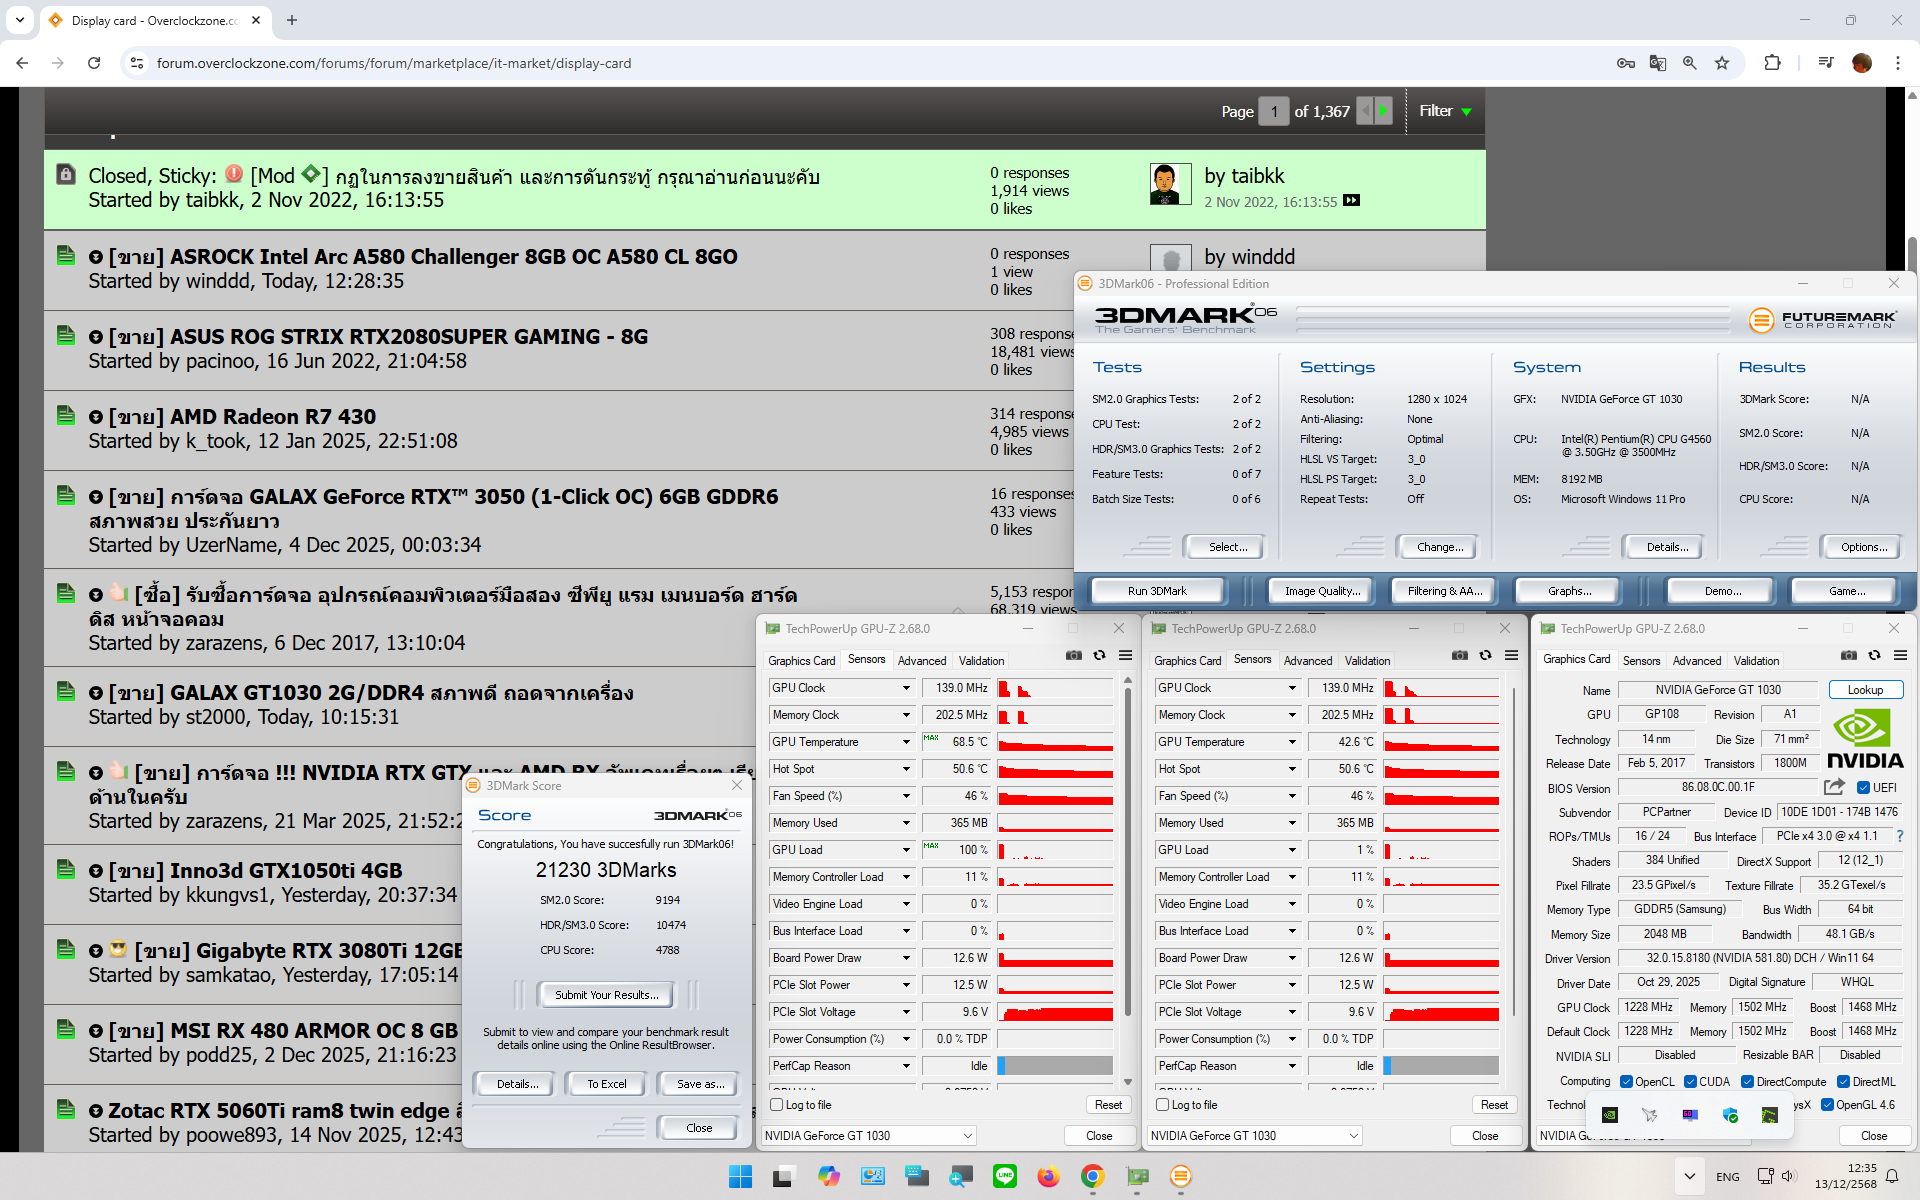Switch to Validation tab in left GPU-Z
This screenshot has height=1200, width=1920.
pyautogui.click(x=981, y=661)
